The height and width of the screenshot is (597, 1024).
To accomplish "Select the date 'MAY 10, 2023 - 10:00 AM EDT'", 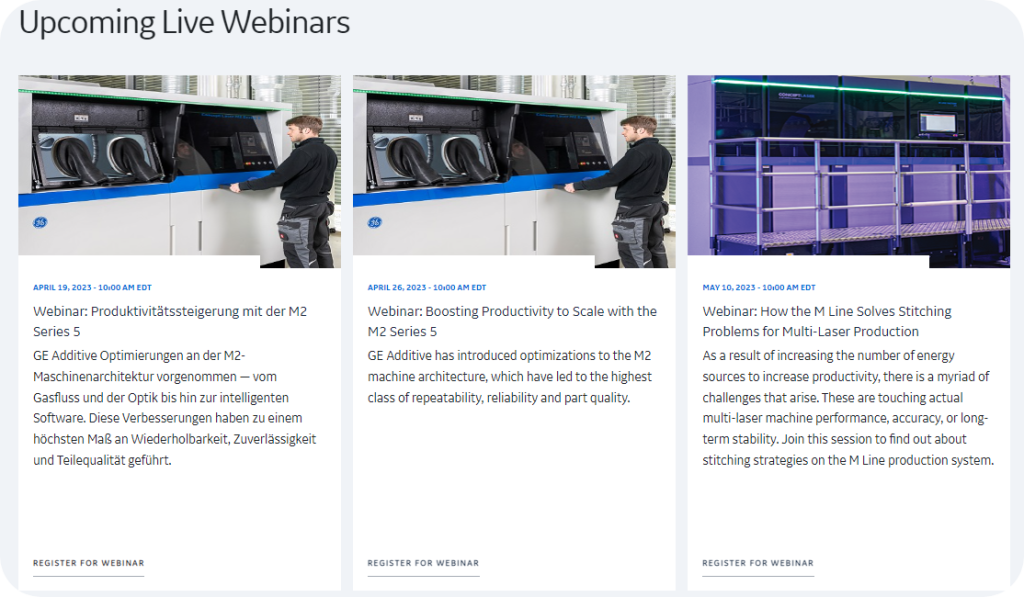I will point(759,287).
